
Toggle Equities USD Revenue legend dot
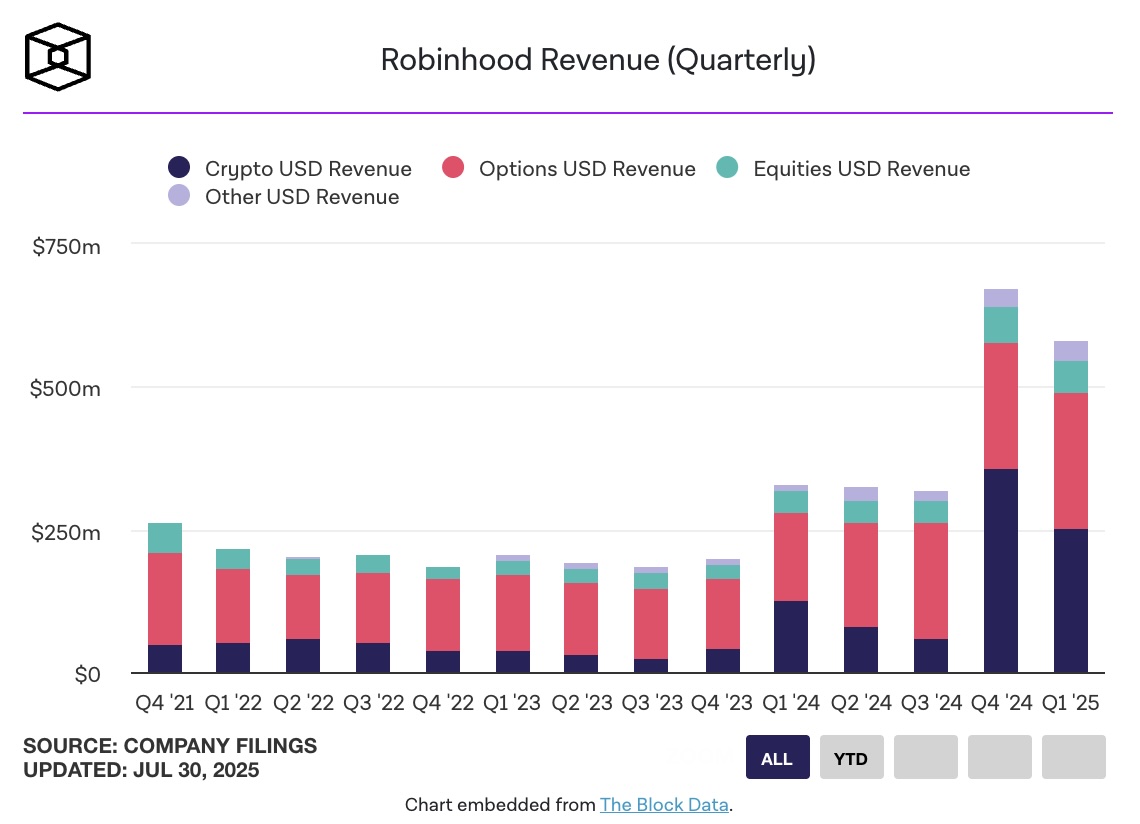click(x=727, y=167)
